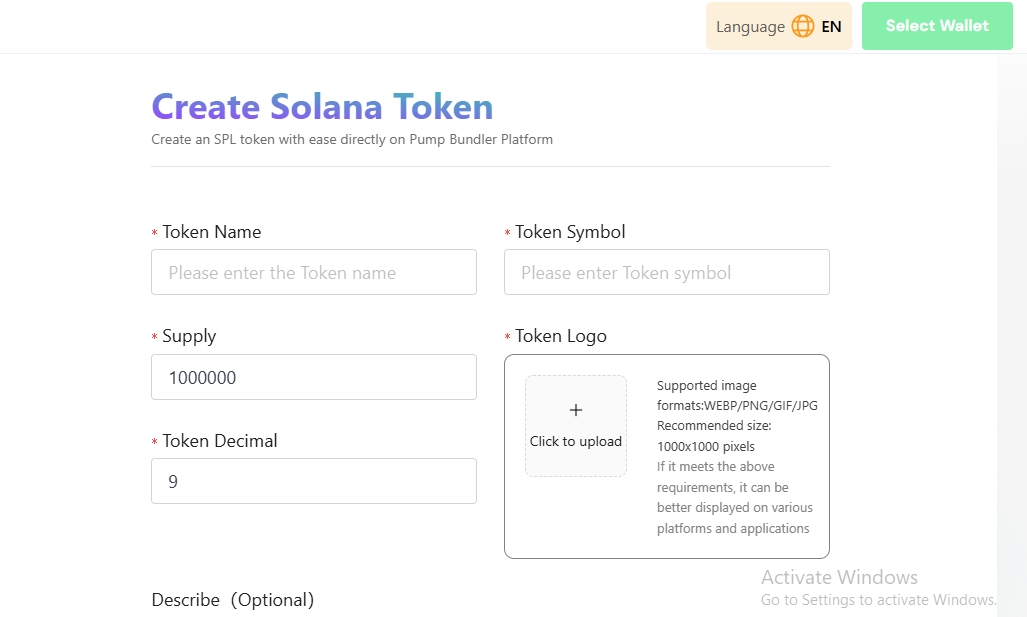The height and width of the screenshot is (617, 1027).
Task: Click the Token Decimal label
Action: coord(220,441)
